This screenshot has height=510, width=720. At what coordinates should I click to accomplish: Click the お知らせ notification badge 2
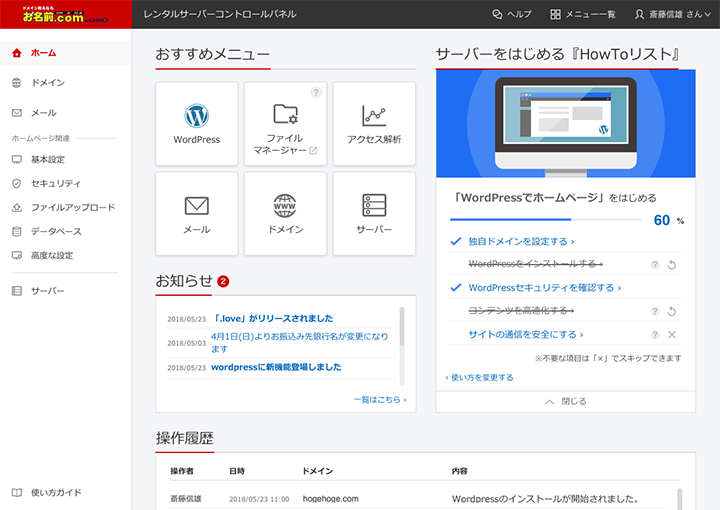(x=223, y=281)
